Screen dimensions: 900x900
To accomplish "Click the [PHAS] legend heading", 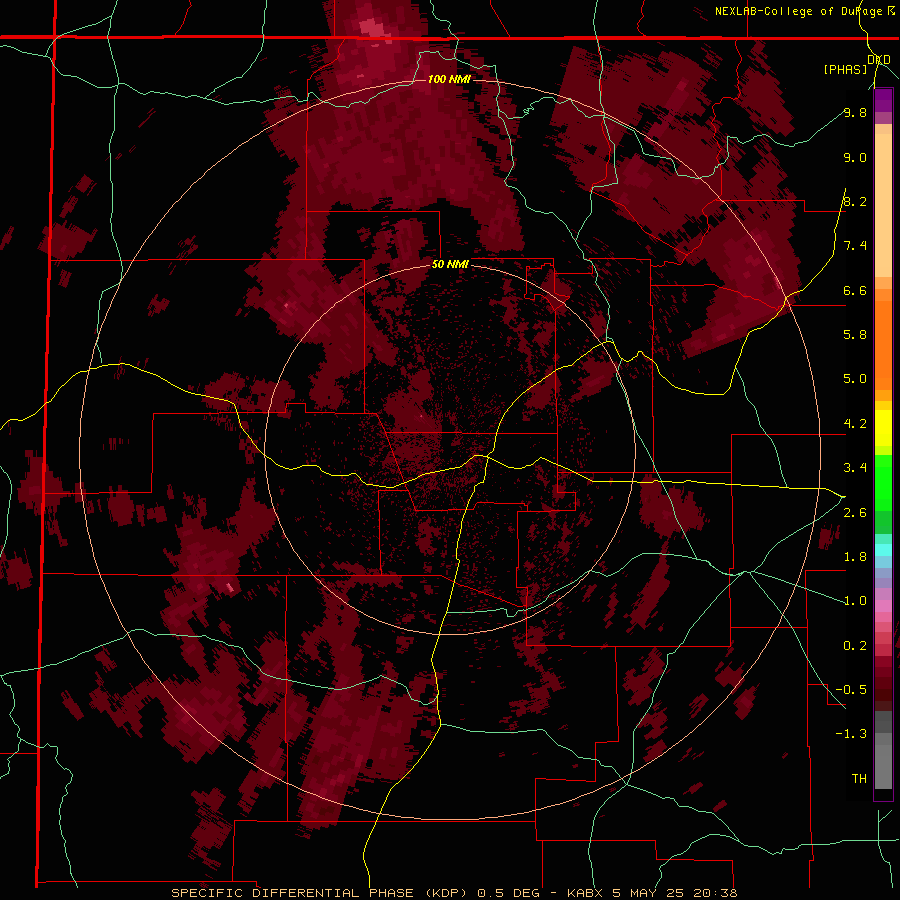I will pos(845,69).
